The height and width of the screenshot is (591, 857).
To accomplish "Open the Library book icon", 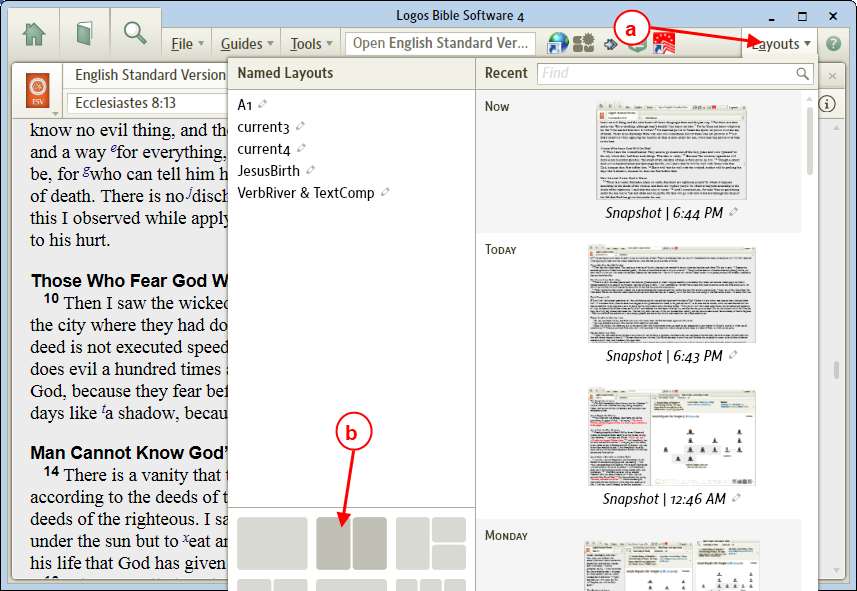I will pyautogui.click(x=85, y=34).
